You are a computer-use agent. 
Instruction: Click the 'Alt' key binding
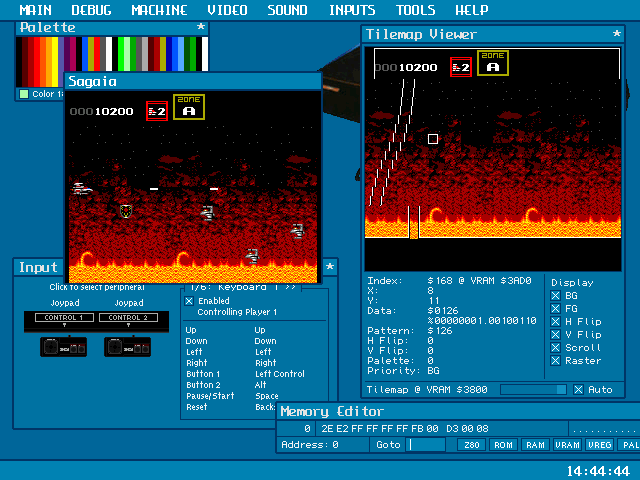tap(260, 385)
